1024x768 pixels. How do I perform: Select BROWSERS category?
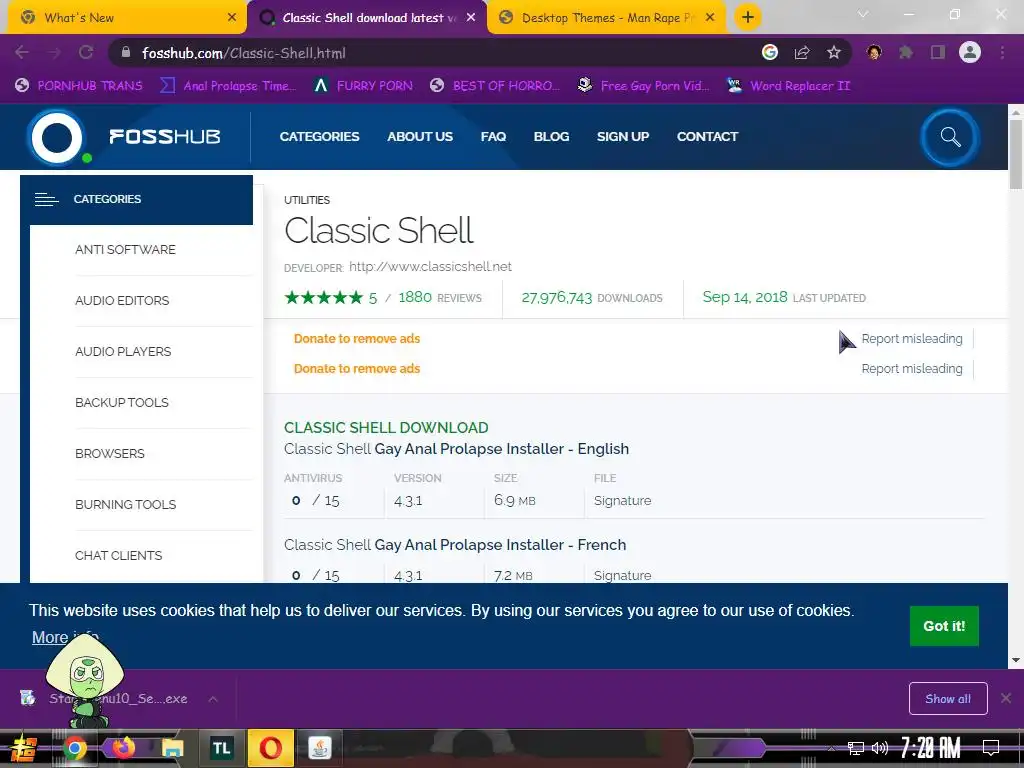110,453
